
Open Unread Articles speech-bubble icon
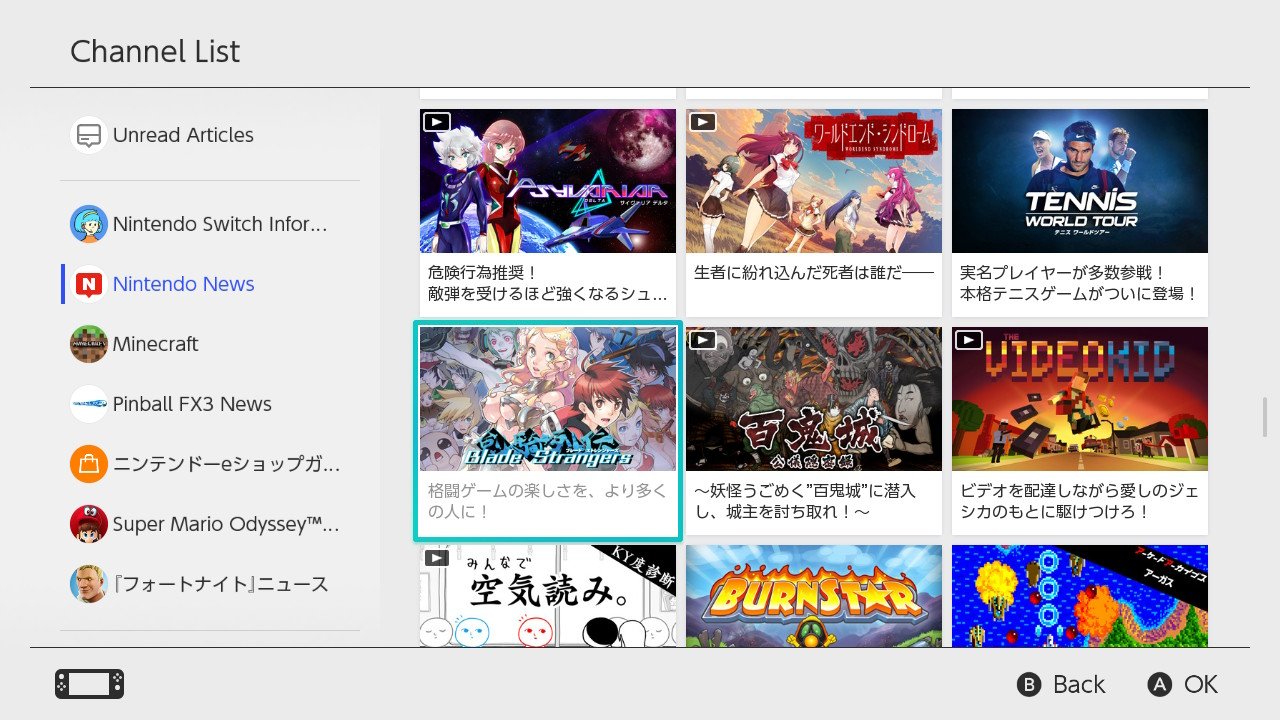[89, 134]
